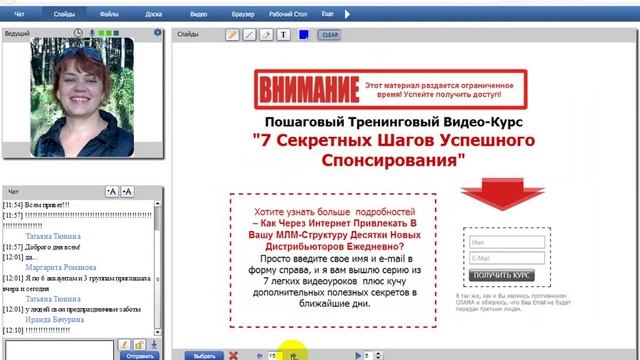
Task: Adjust the autoplay interval stepper
Action: (378, 356)
